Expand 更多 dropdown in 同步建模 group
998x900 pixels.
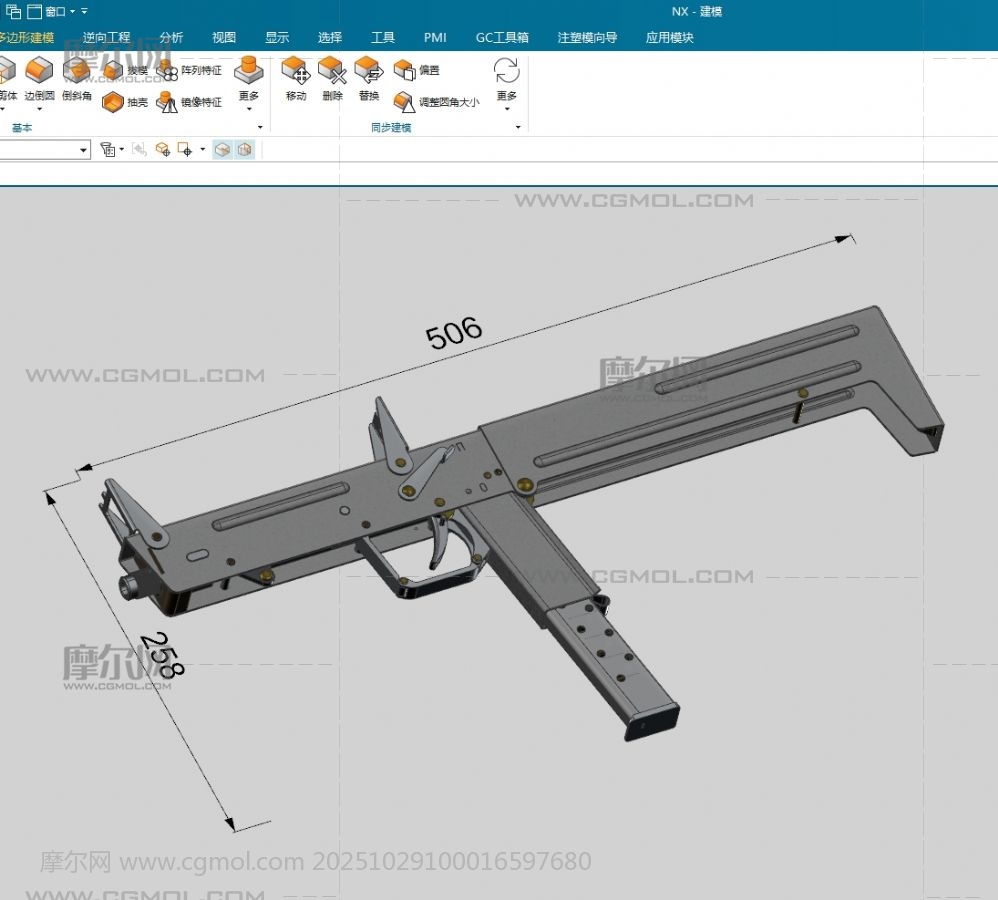(507, 83)
